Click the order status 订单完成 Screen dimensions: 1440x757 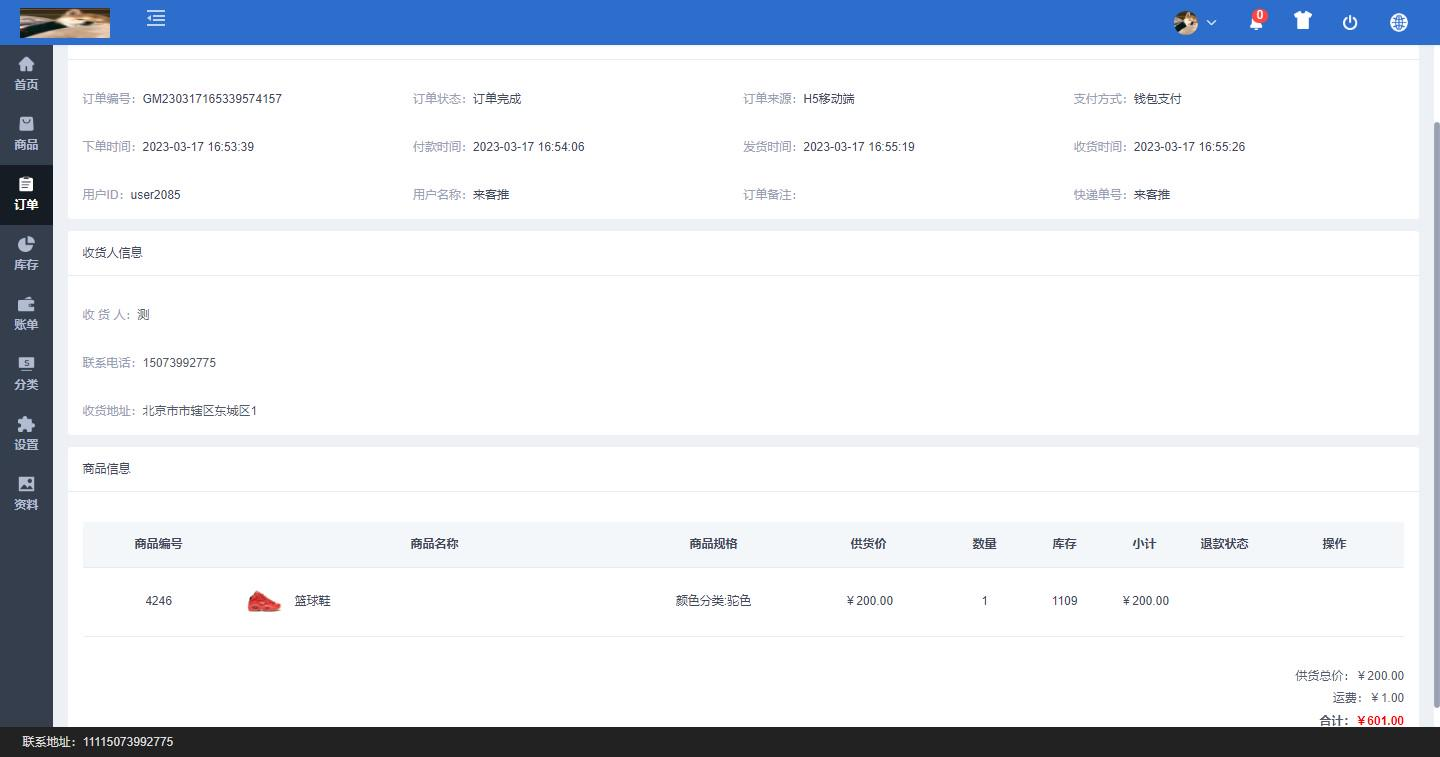click(497, 99)
